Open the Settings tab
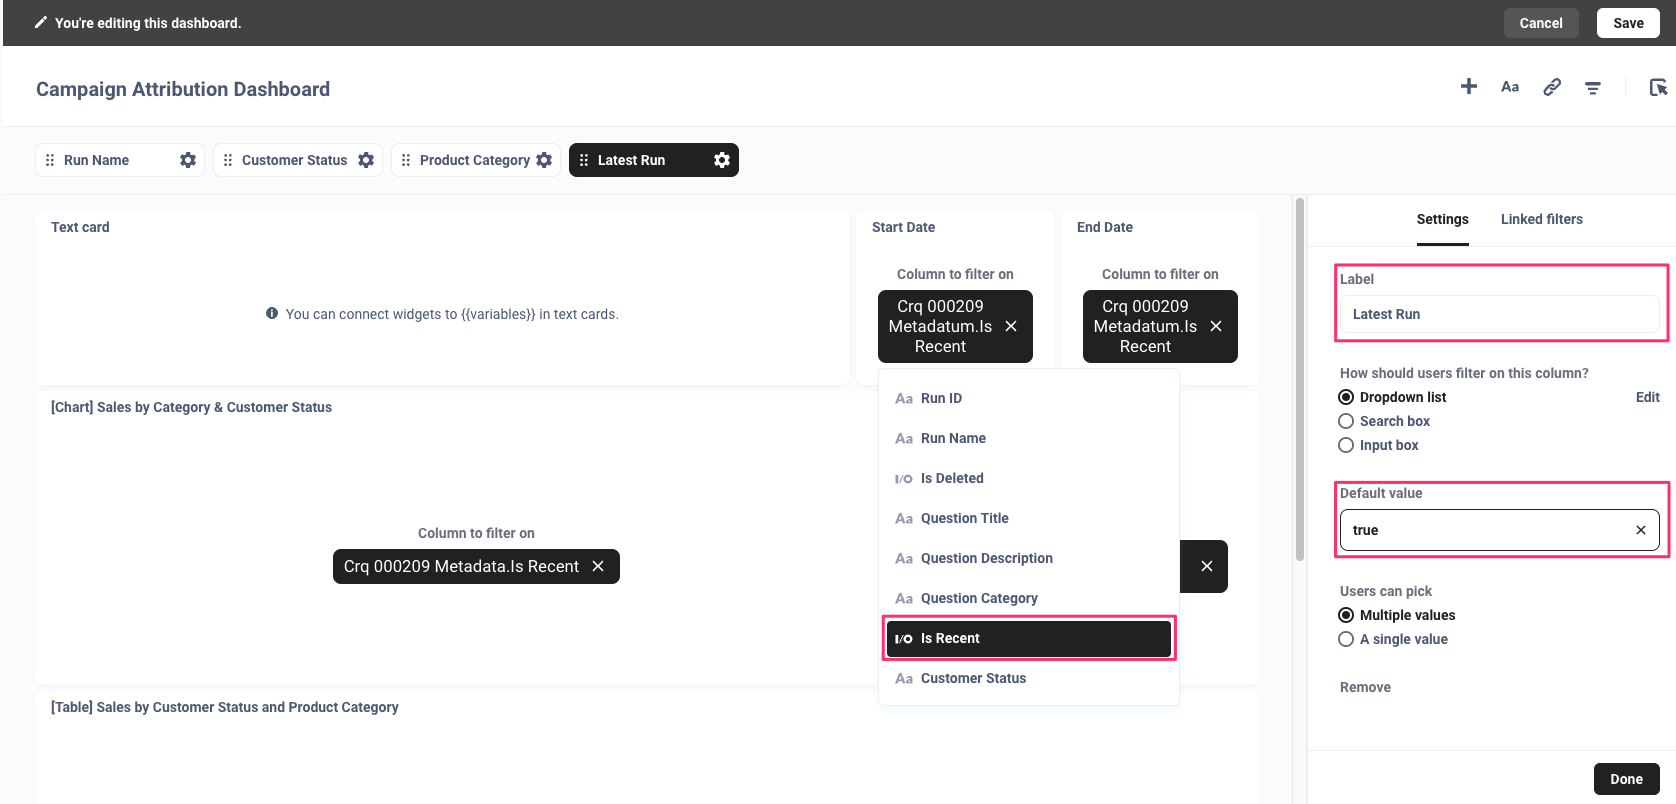The height and width of the screenshot is (804, 1676). [x=1442, y=219]
